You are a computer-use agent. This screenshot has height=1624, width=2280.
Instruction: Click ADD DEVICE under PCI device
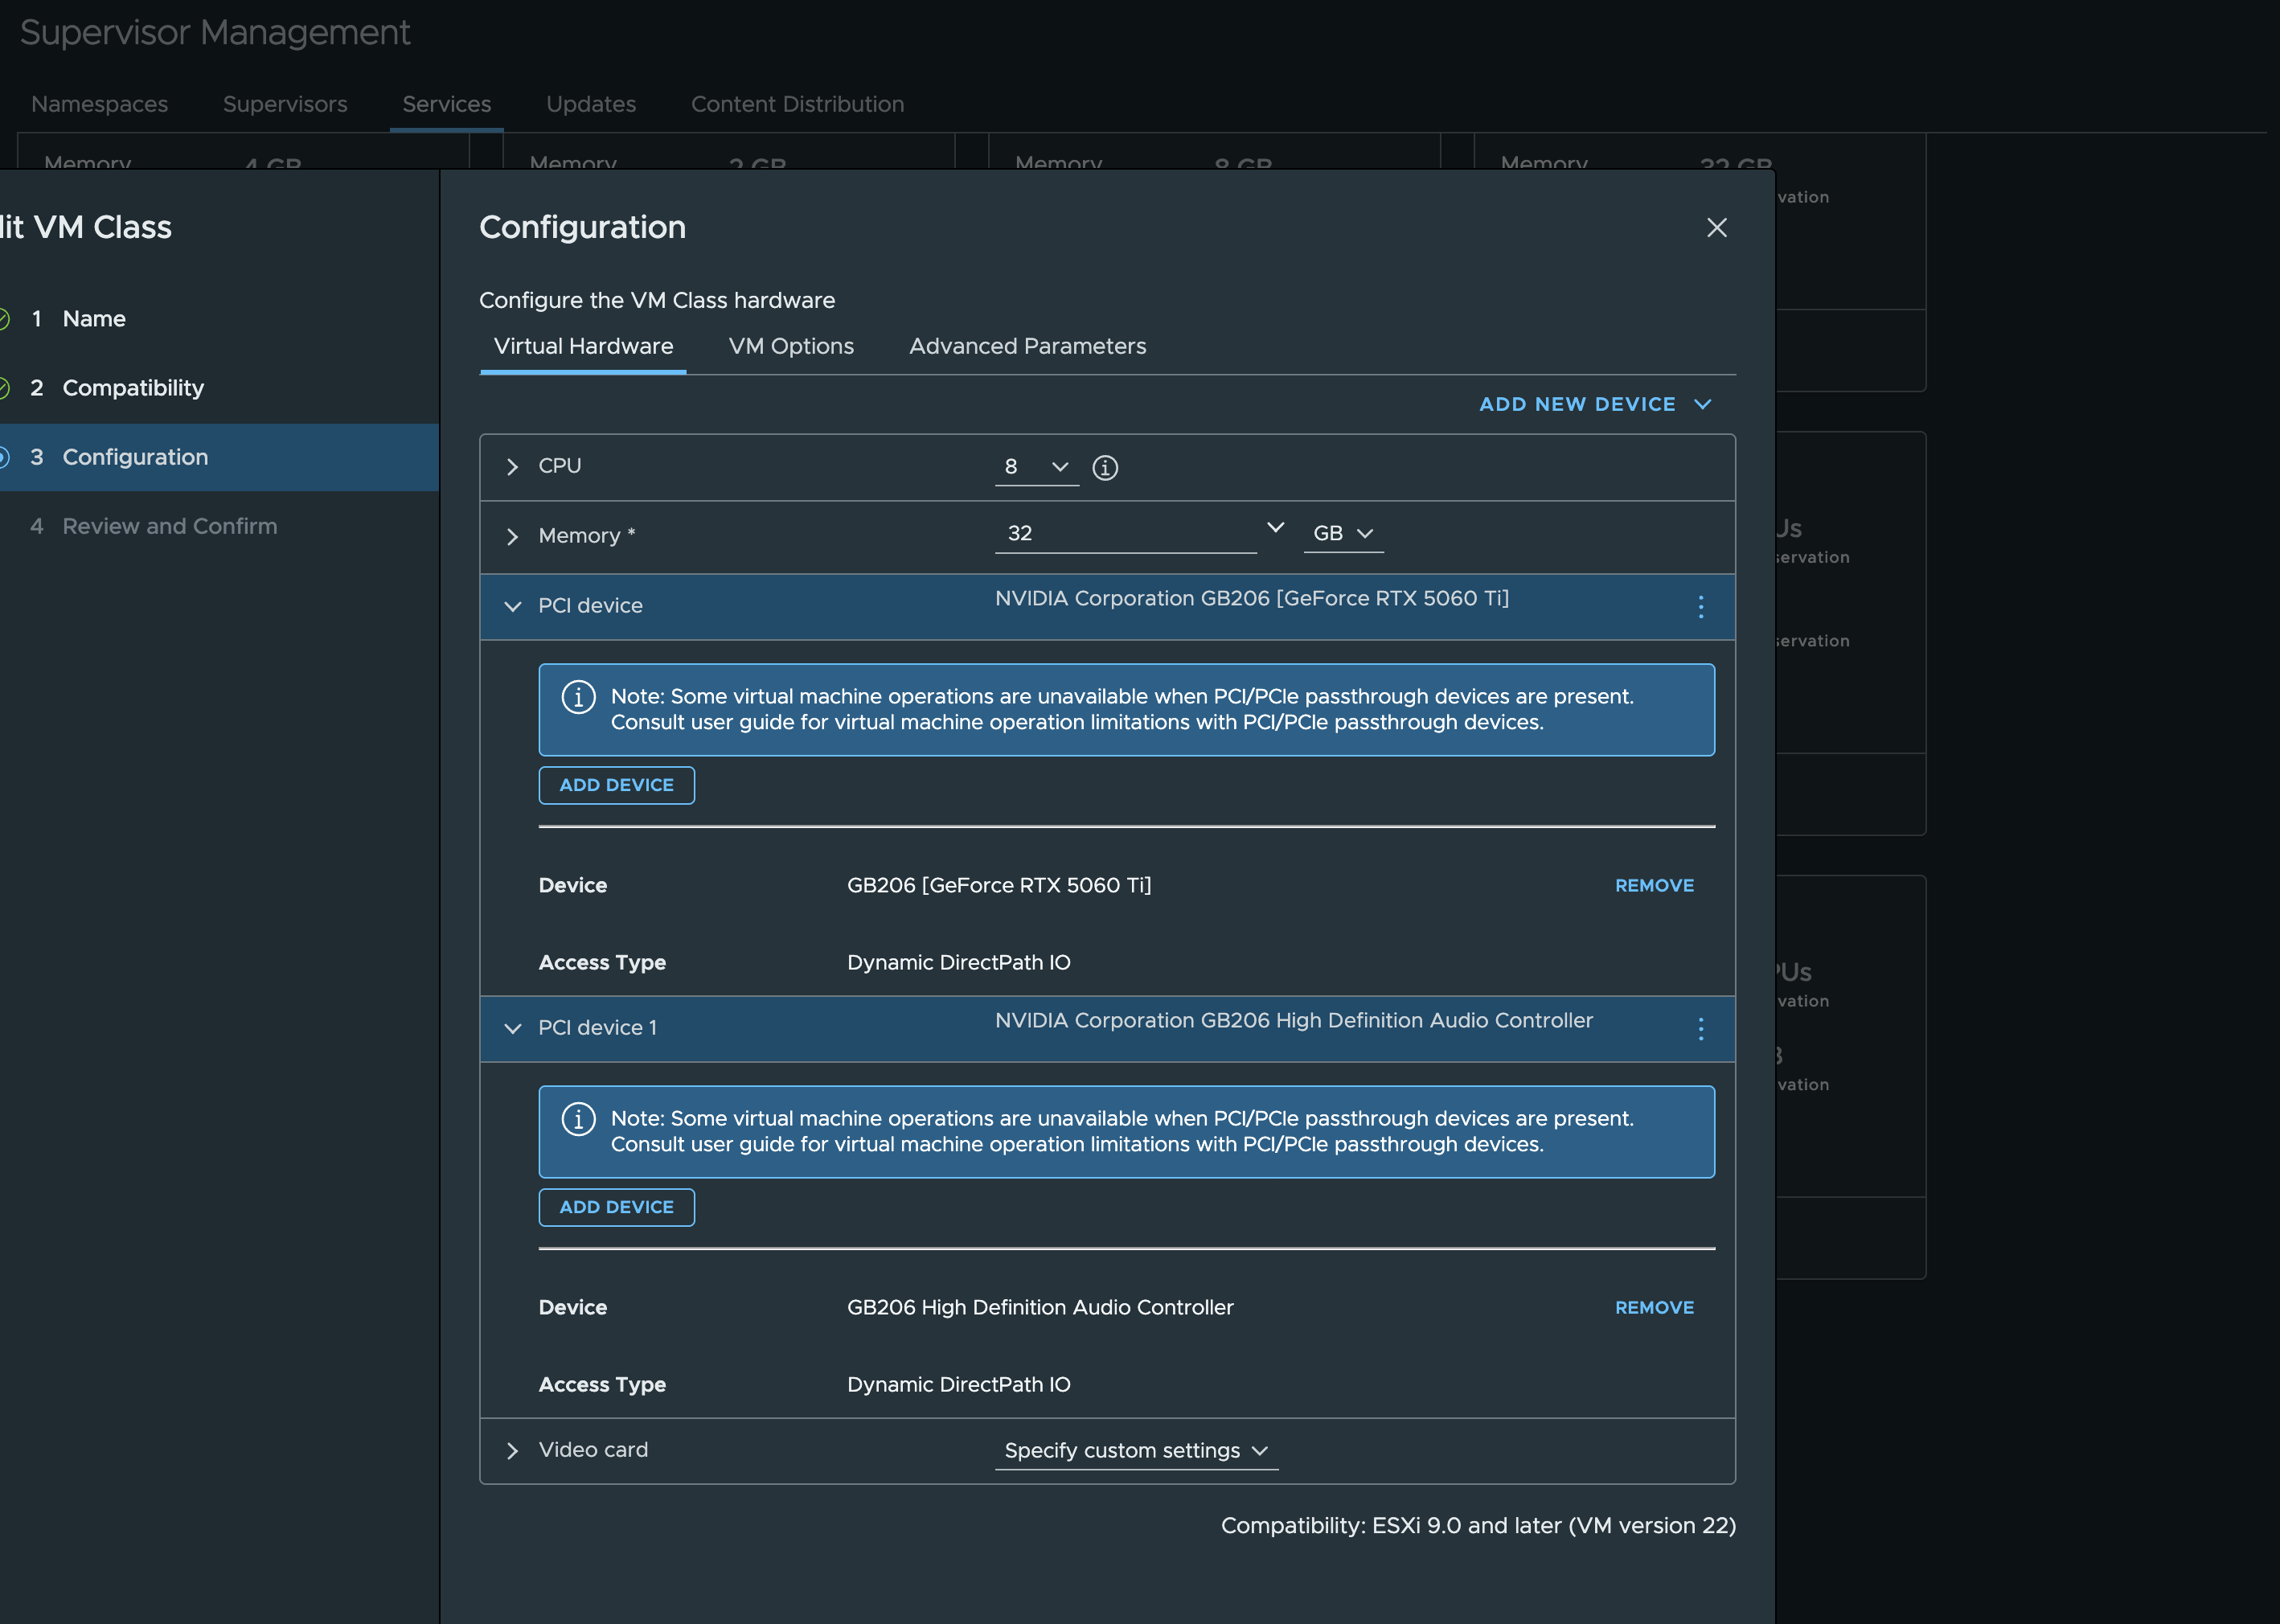616,785
